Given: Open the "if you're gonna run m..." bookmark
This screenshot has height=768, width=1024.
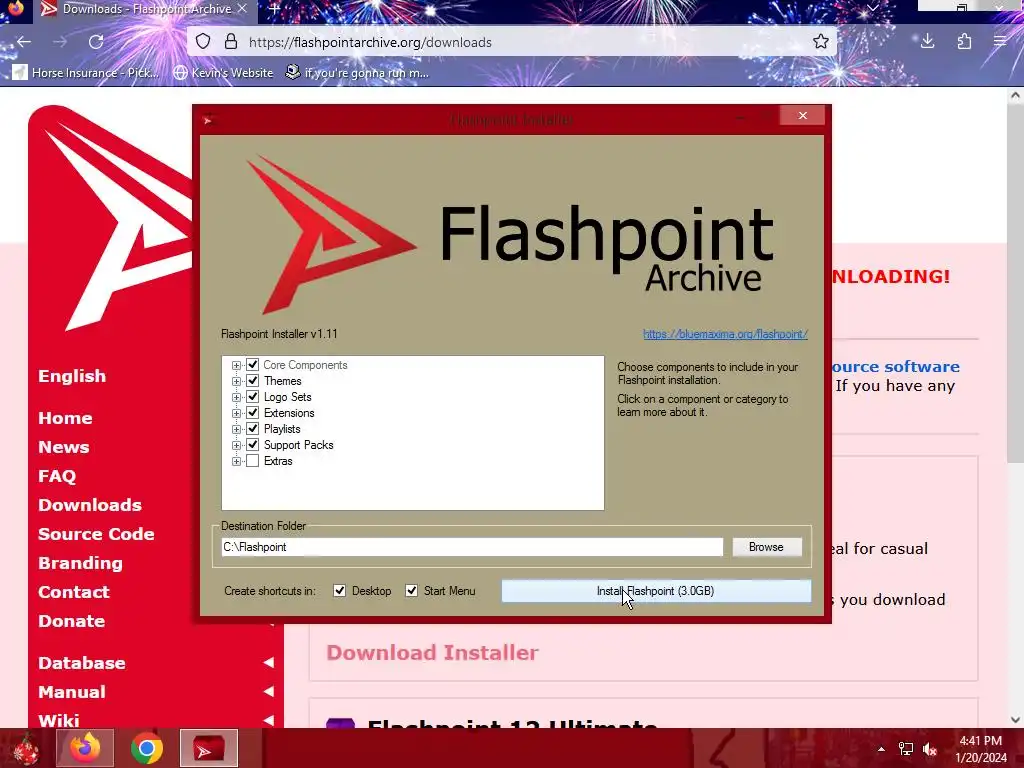Looking at the screenshot, I should pos(357,72).
